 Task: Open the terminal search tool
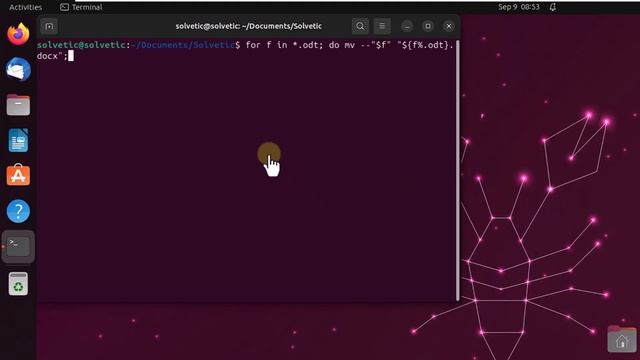[x=360, y=26]
